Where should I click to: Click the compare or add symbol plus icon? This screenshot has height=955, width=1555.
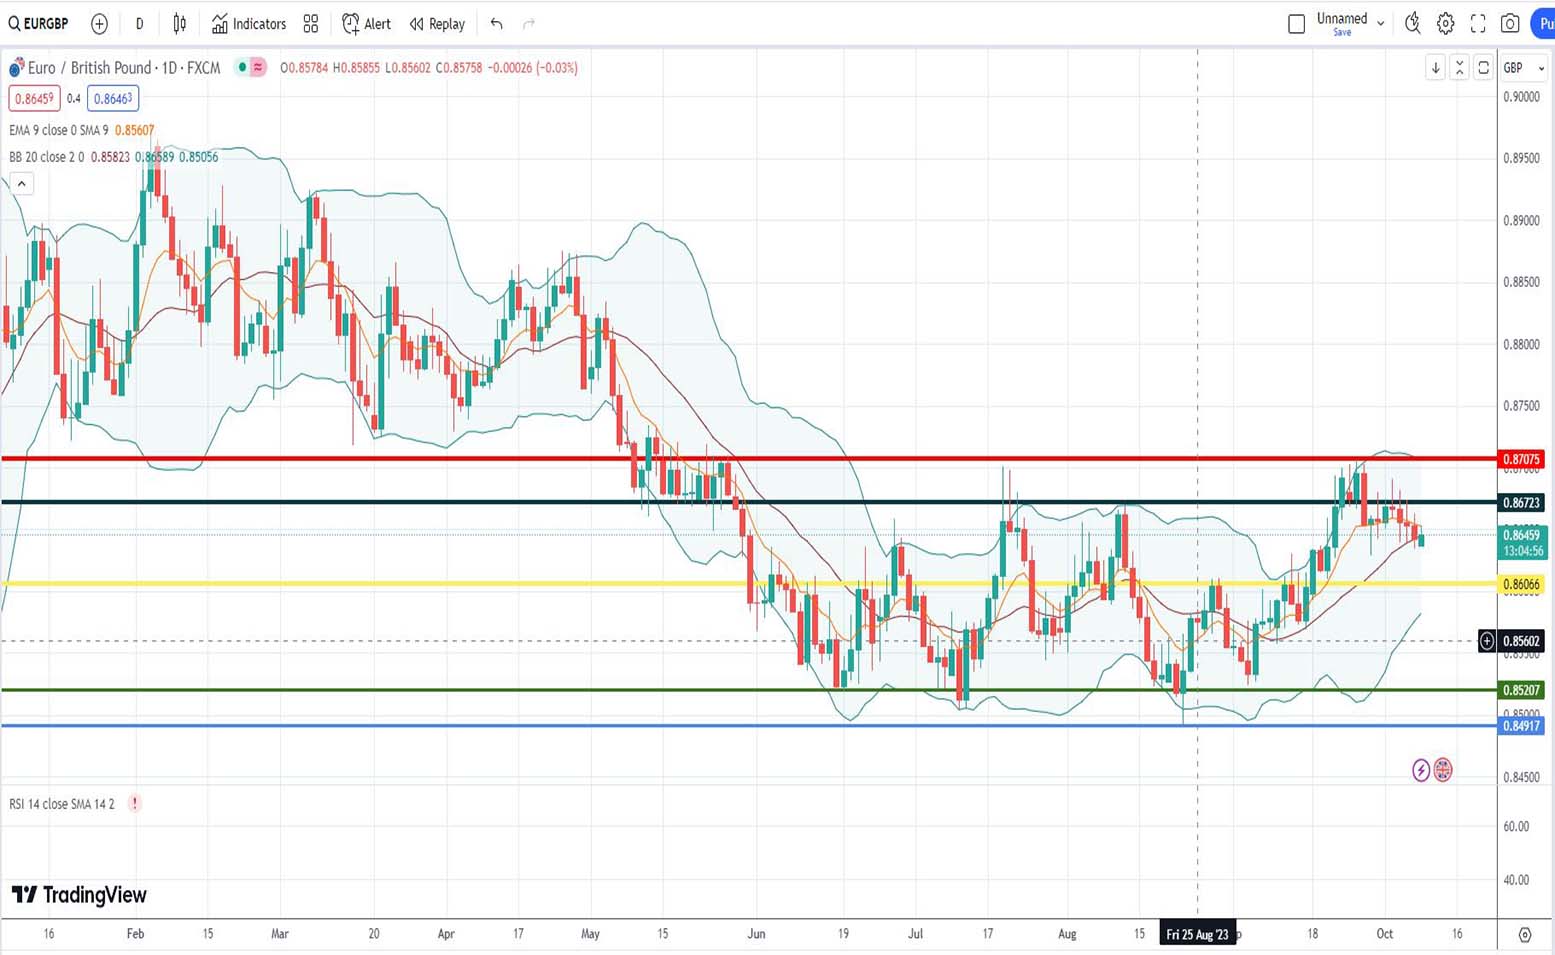click(99, 24)
